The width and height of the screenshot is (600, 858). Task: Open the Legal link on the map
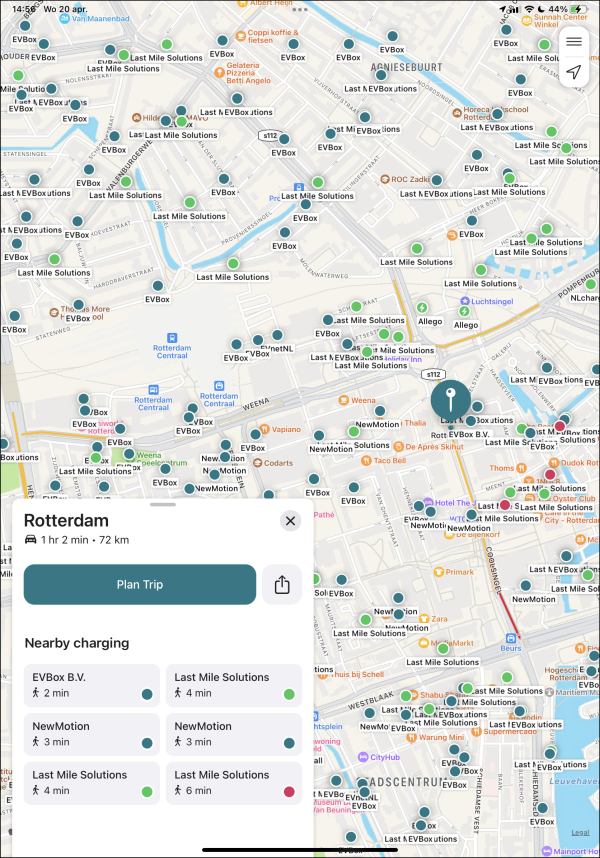tap(580, 832)
